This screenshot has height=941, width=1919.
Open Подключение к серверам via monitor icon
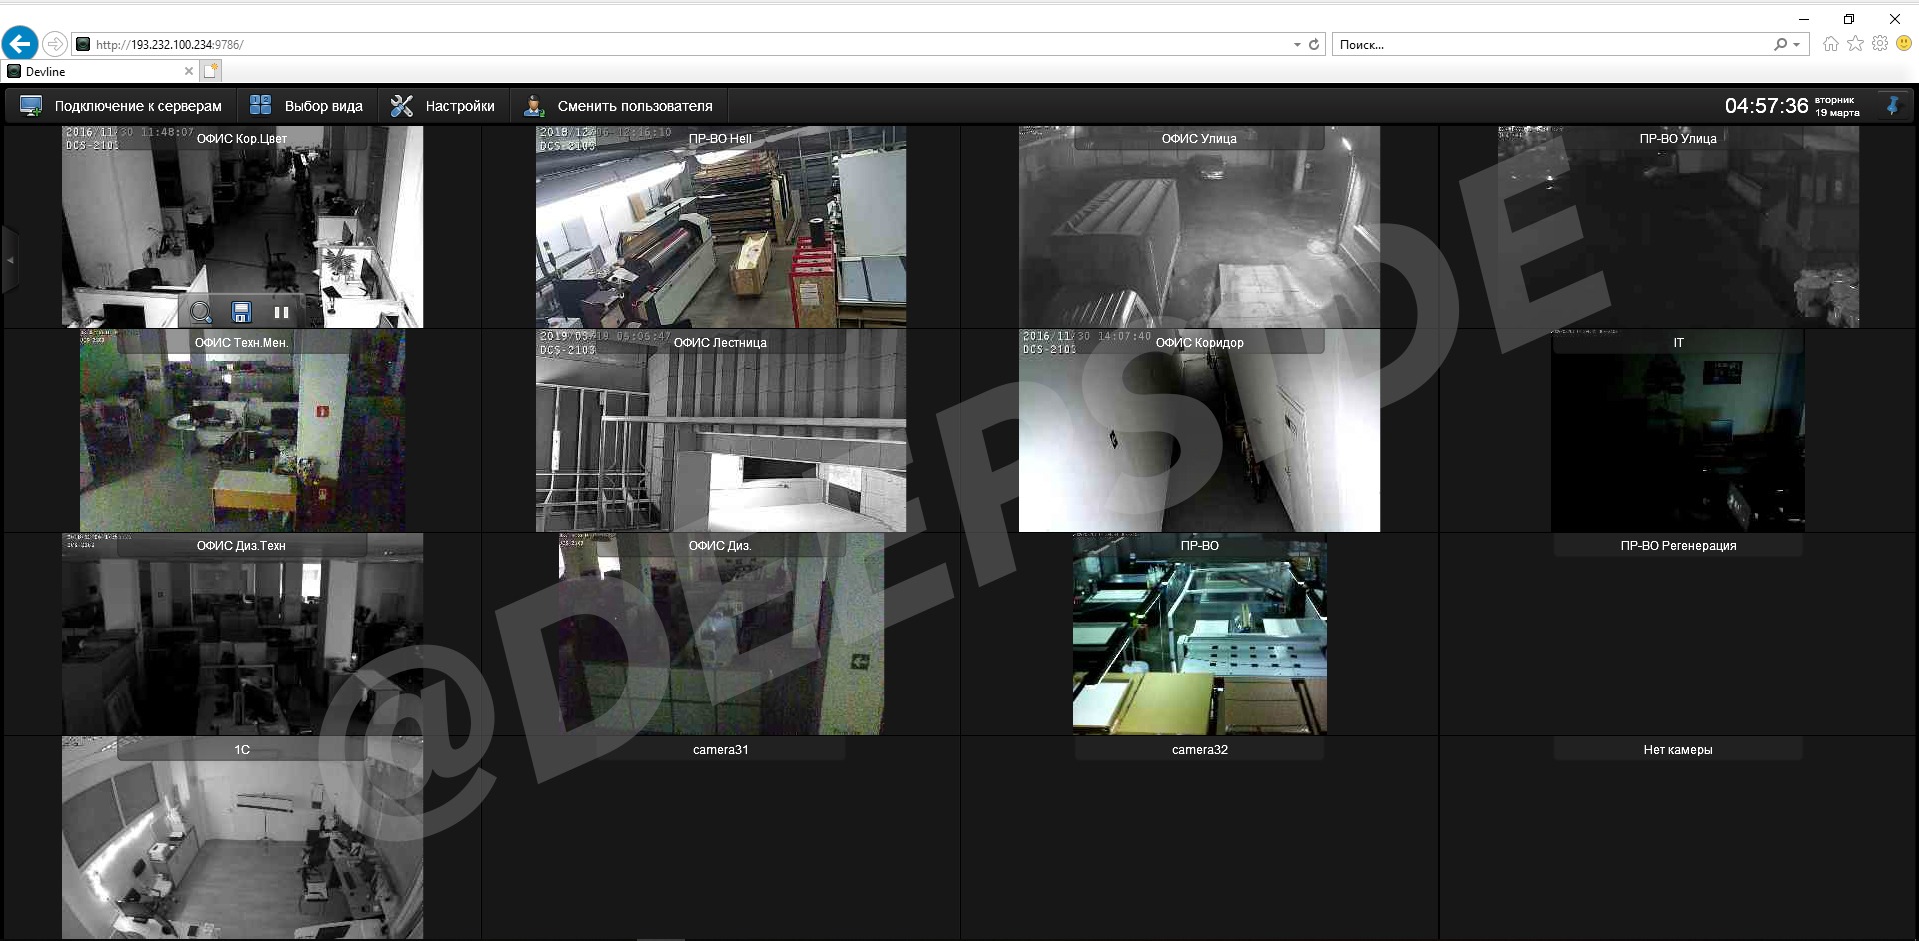(x=30, y=104)
